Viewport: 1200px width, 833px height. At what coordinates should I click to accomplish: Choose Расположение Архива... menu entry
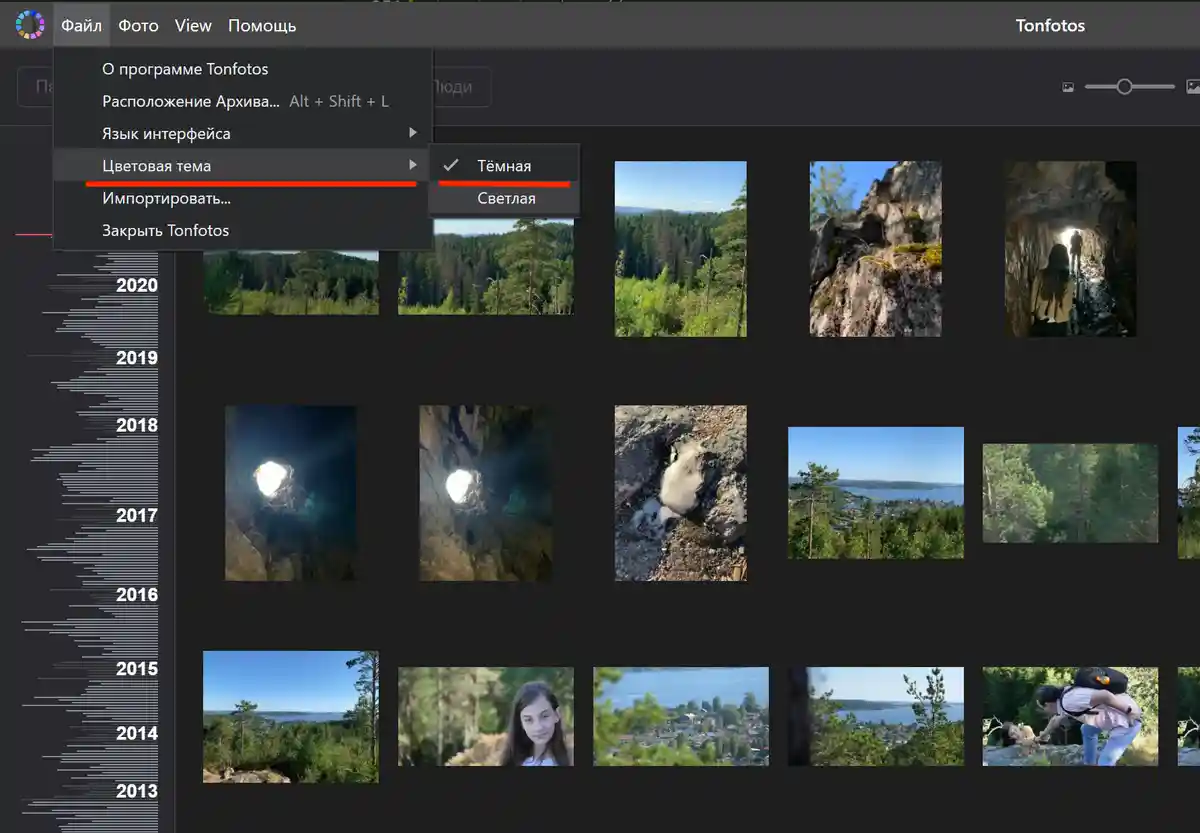click(243, 101)
